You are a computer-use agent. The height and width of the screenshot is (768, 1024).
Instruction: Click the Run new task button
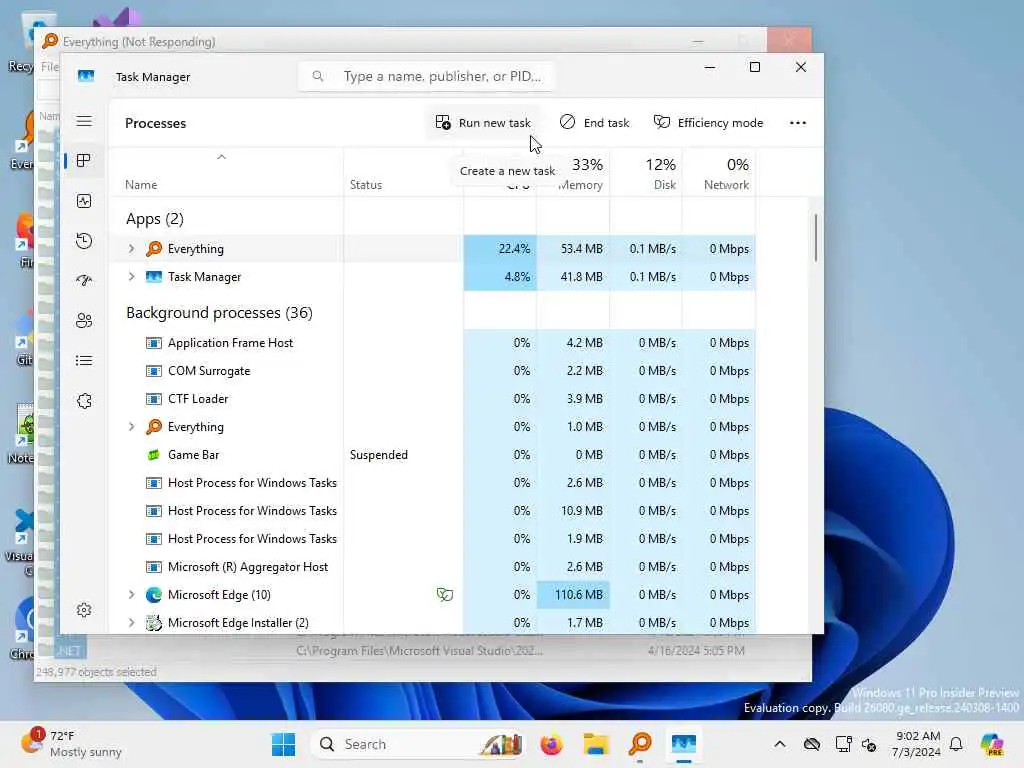483,123
